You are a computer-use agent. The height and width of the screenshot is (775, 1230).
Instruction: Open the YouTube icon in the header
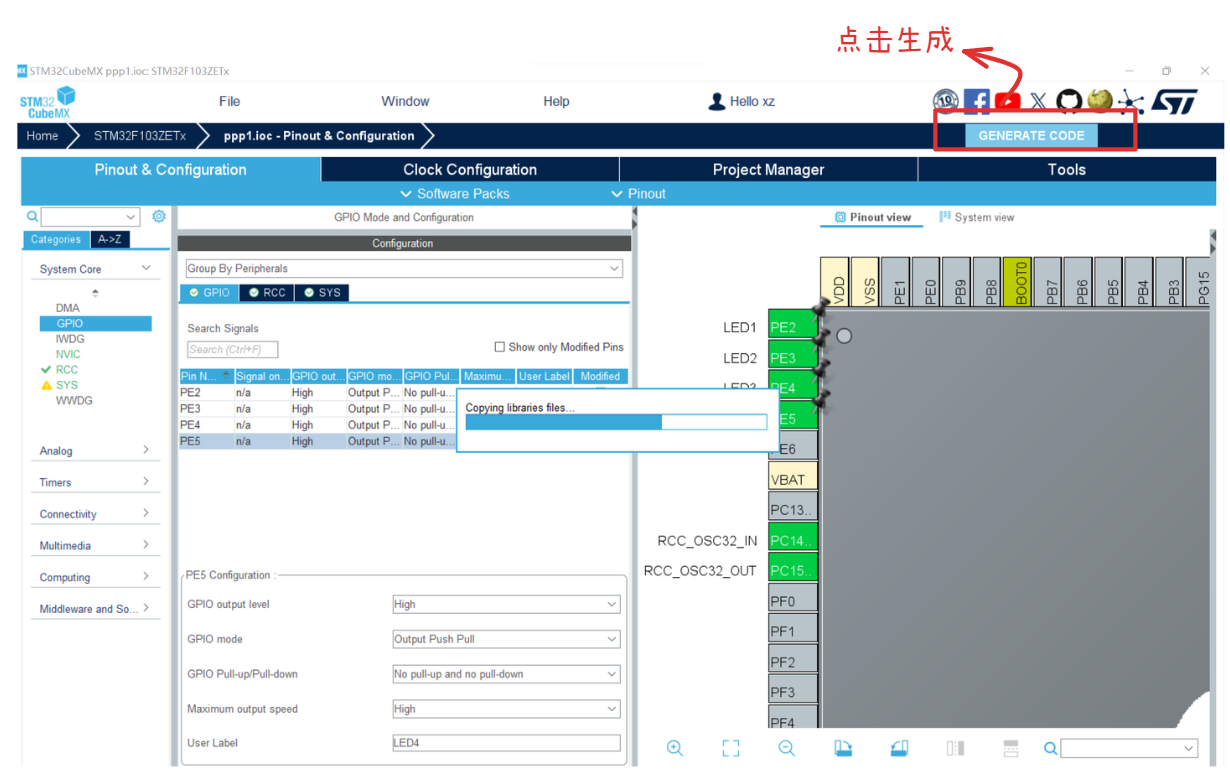[x=1008, y=101]
